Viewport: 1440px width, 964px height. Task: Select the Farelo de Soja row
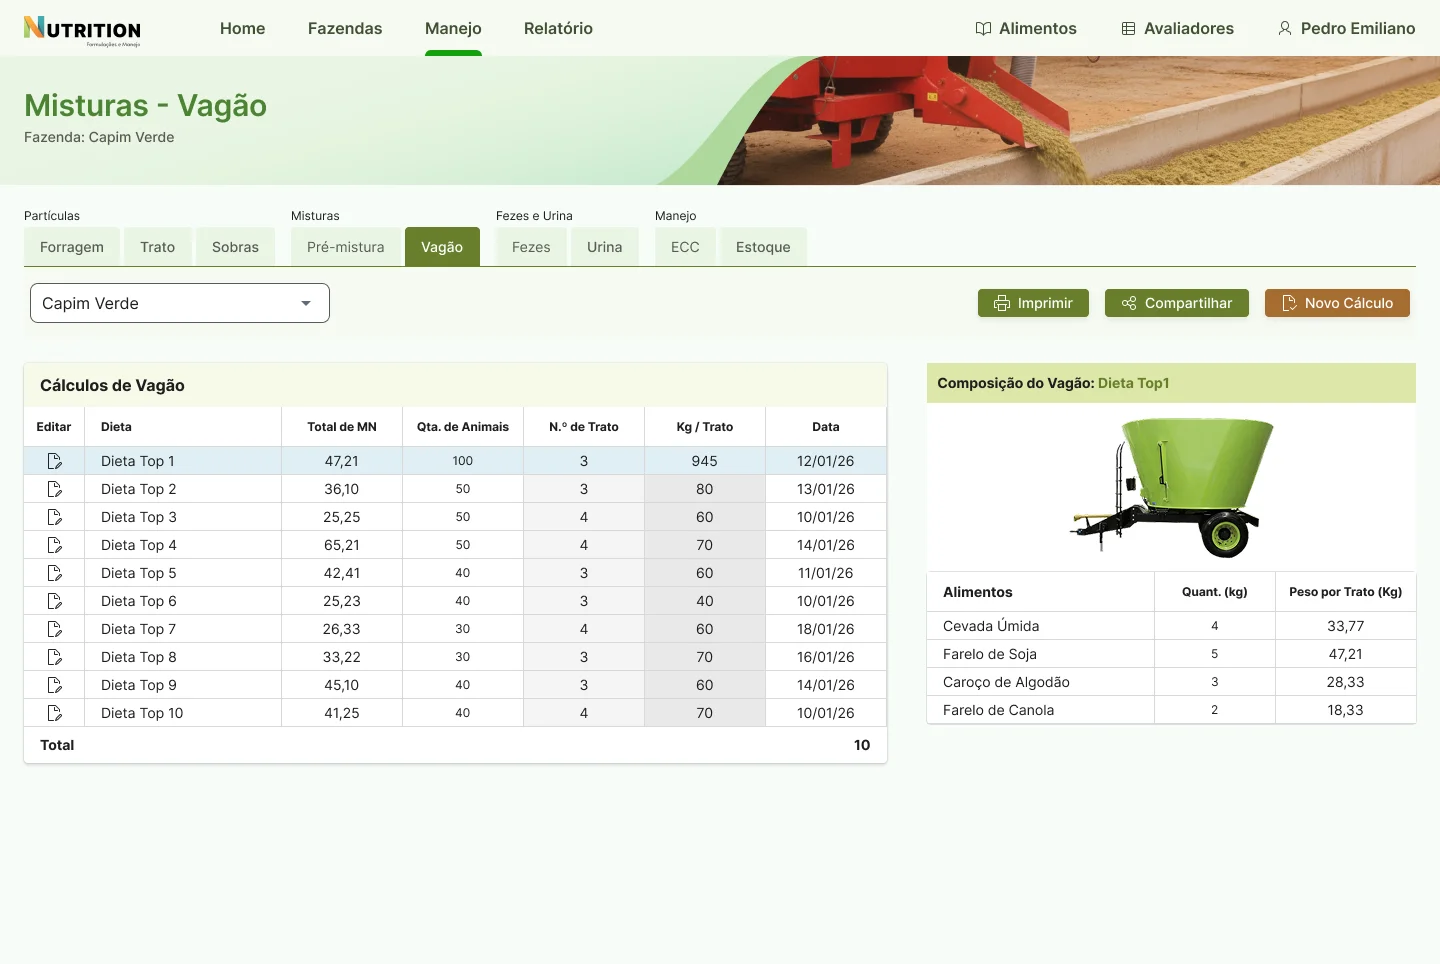click(1171, 654)
